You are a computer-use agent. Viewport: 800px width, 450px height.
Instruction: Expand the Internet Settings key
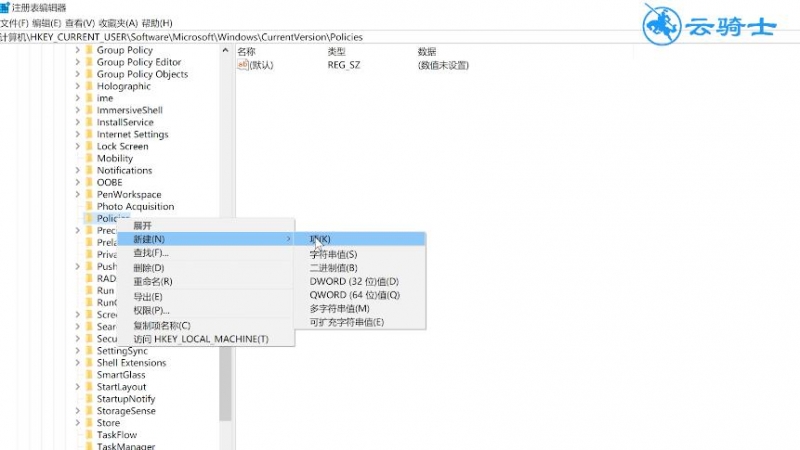(x=78, y=134)
